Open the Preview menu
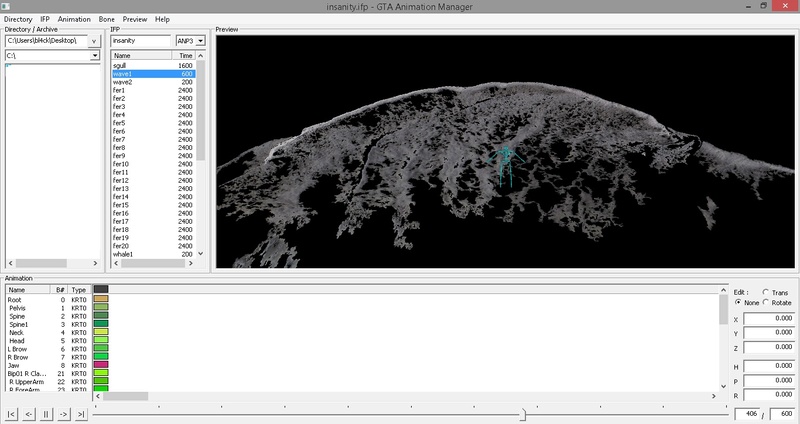This screenshot has width=800, height=424. click(x=135, y=19)
